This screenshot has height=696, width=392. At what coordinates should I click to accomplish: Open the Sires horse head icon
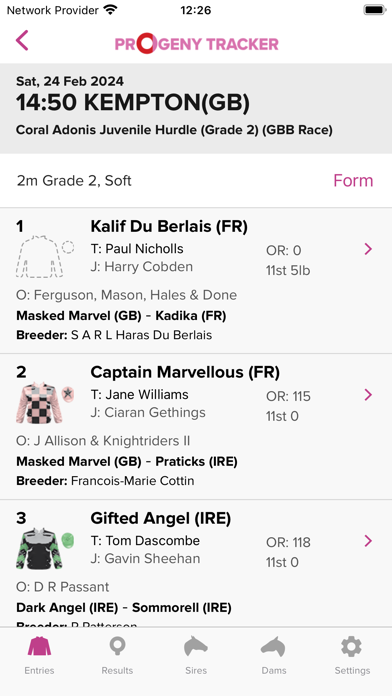[x=196, y=646]
